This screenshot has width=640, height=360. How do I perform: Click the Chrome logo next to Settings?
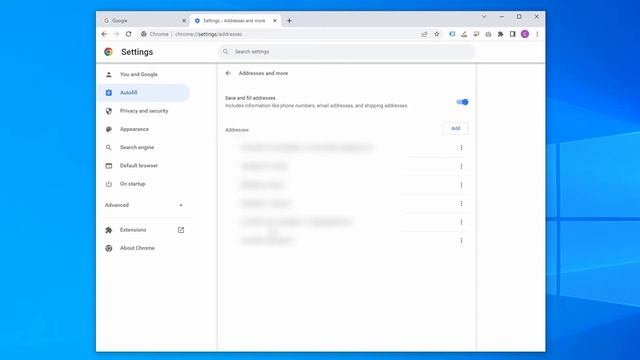tap(108, 52)
